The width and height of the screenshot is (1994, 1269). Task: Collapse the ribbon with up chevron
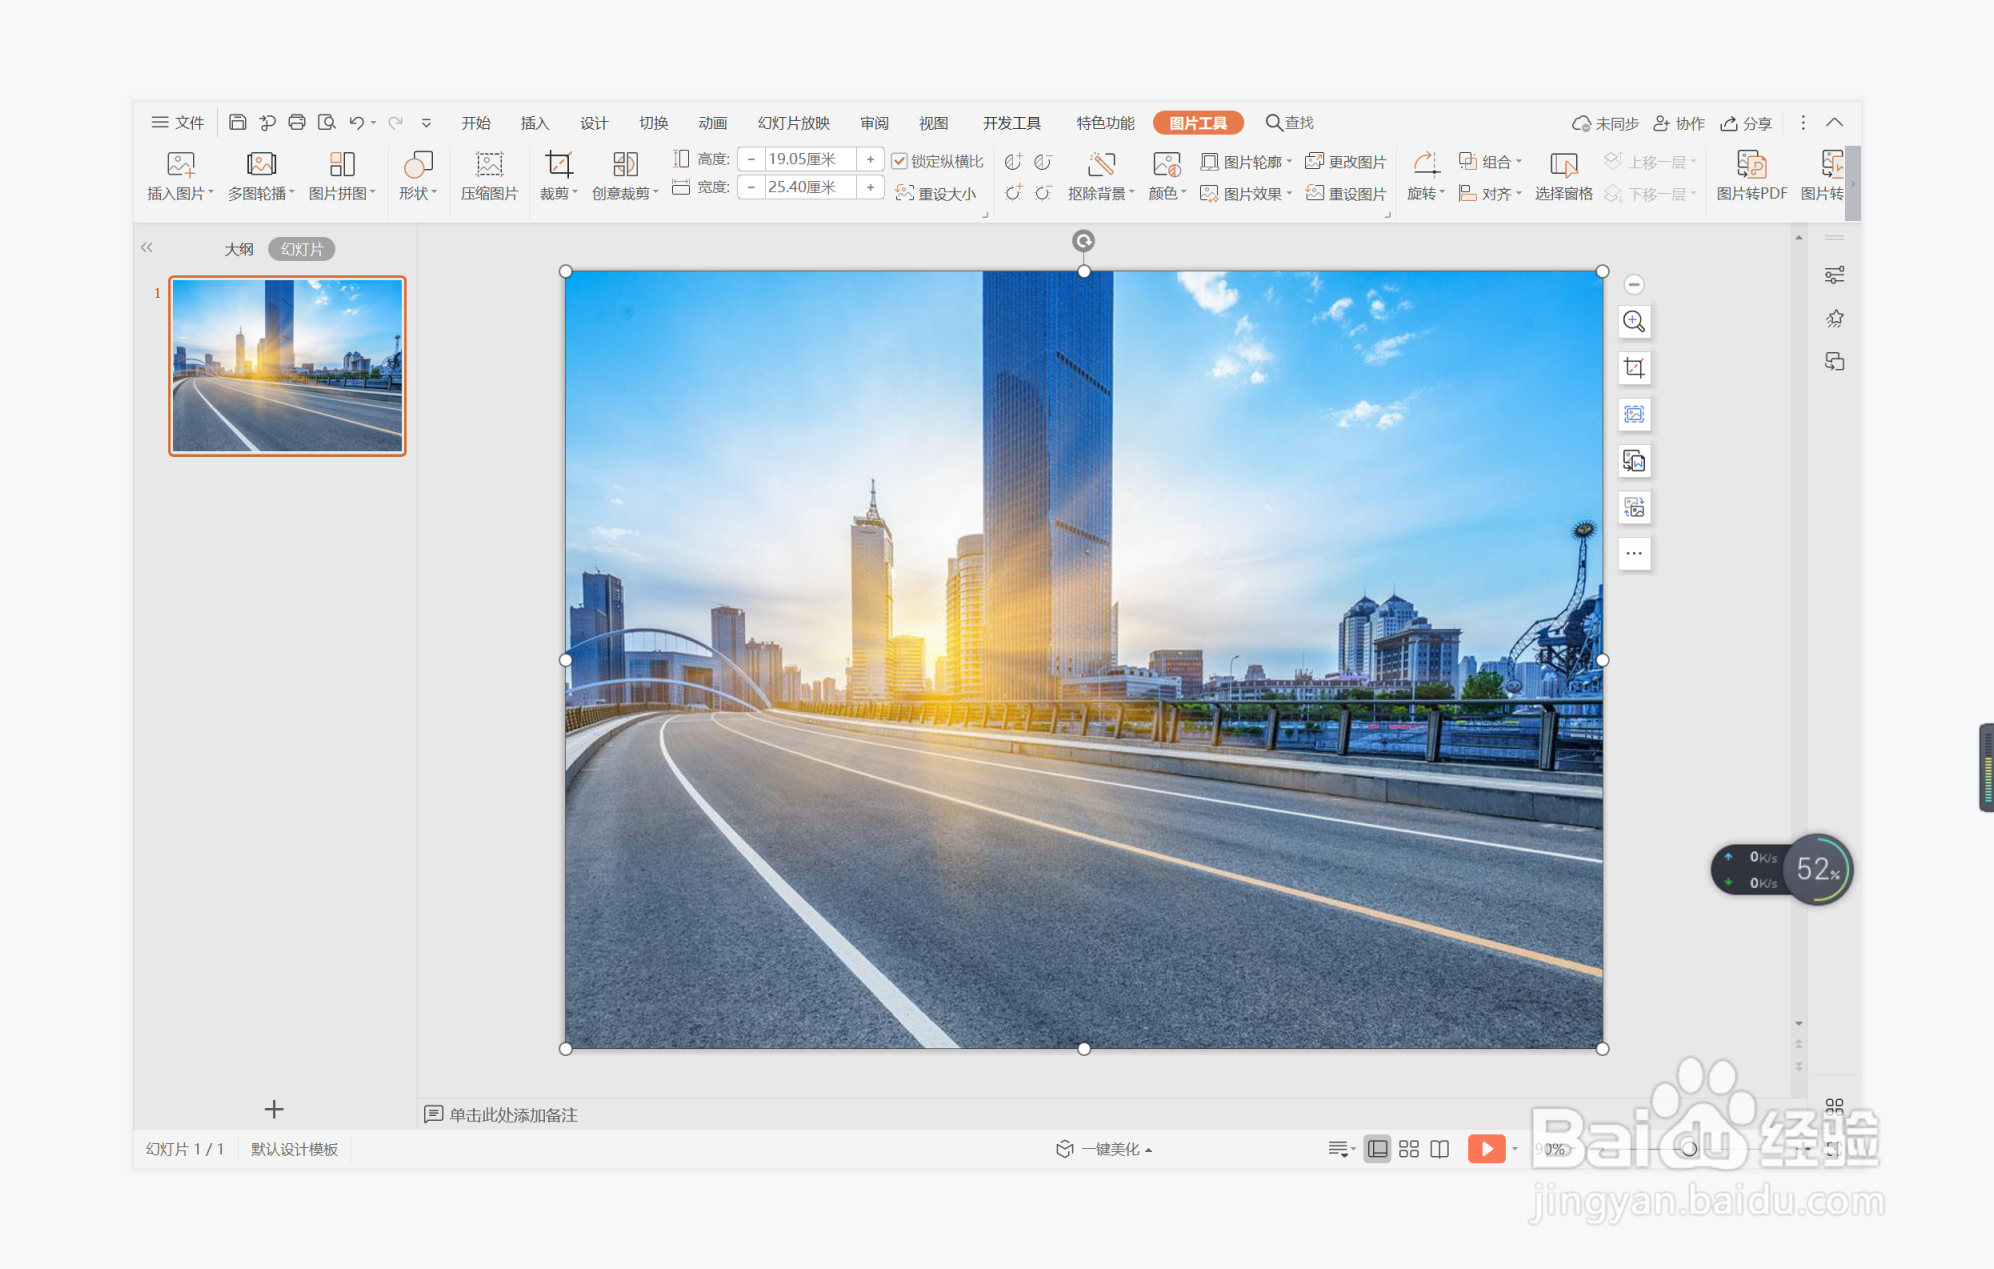1834,122
